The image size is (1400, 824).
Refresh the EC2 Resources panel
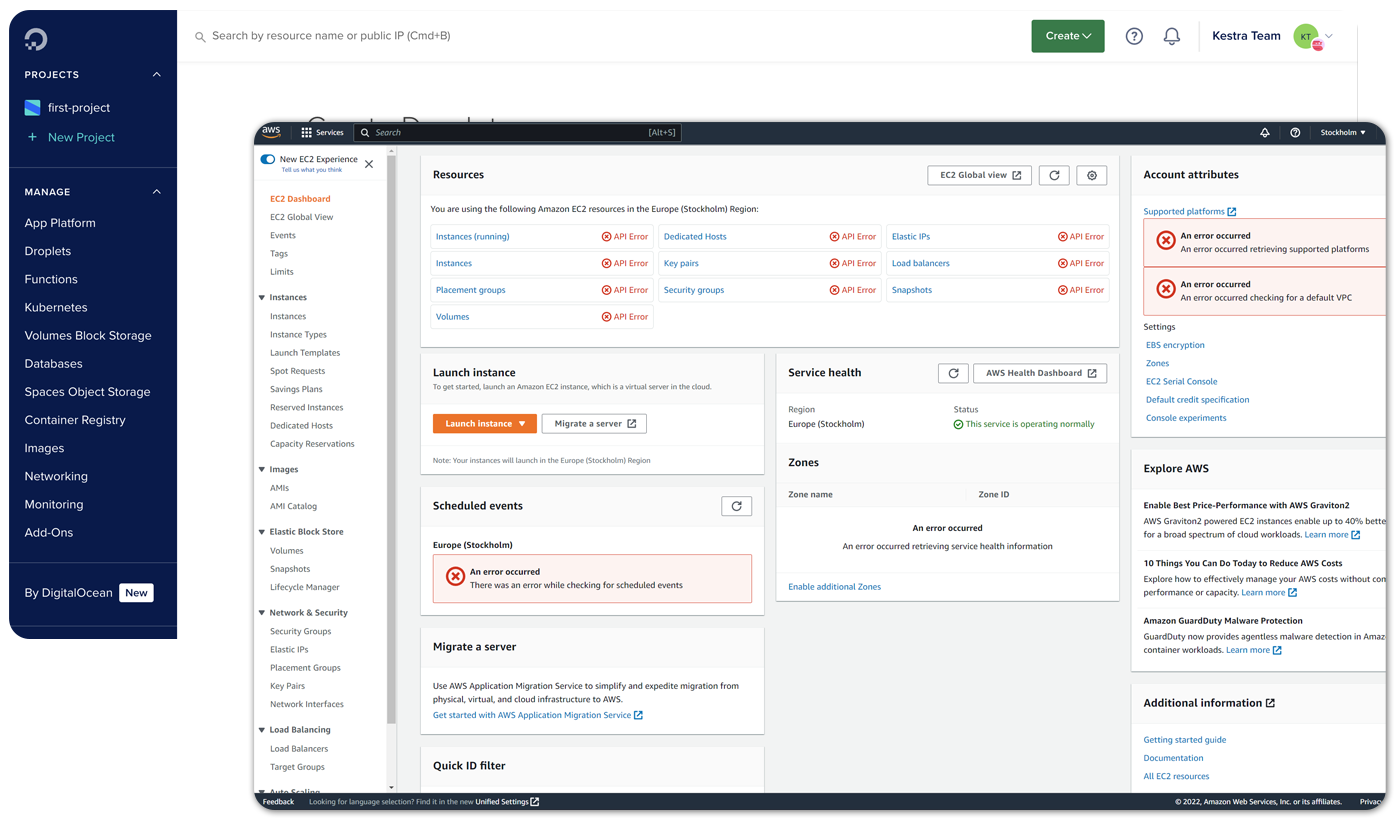(1054, 175)
